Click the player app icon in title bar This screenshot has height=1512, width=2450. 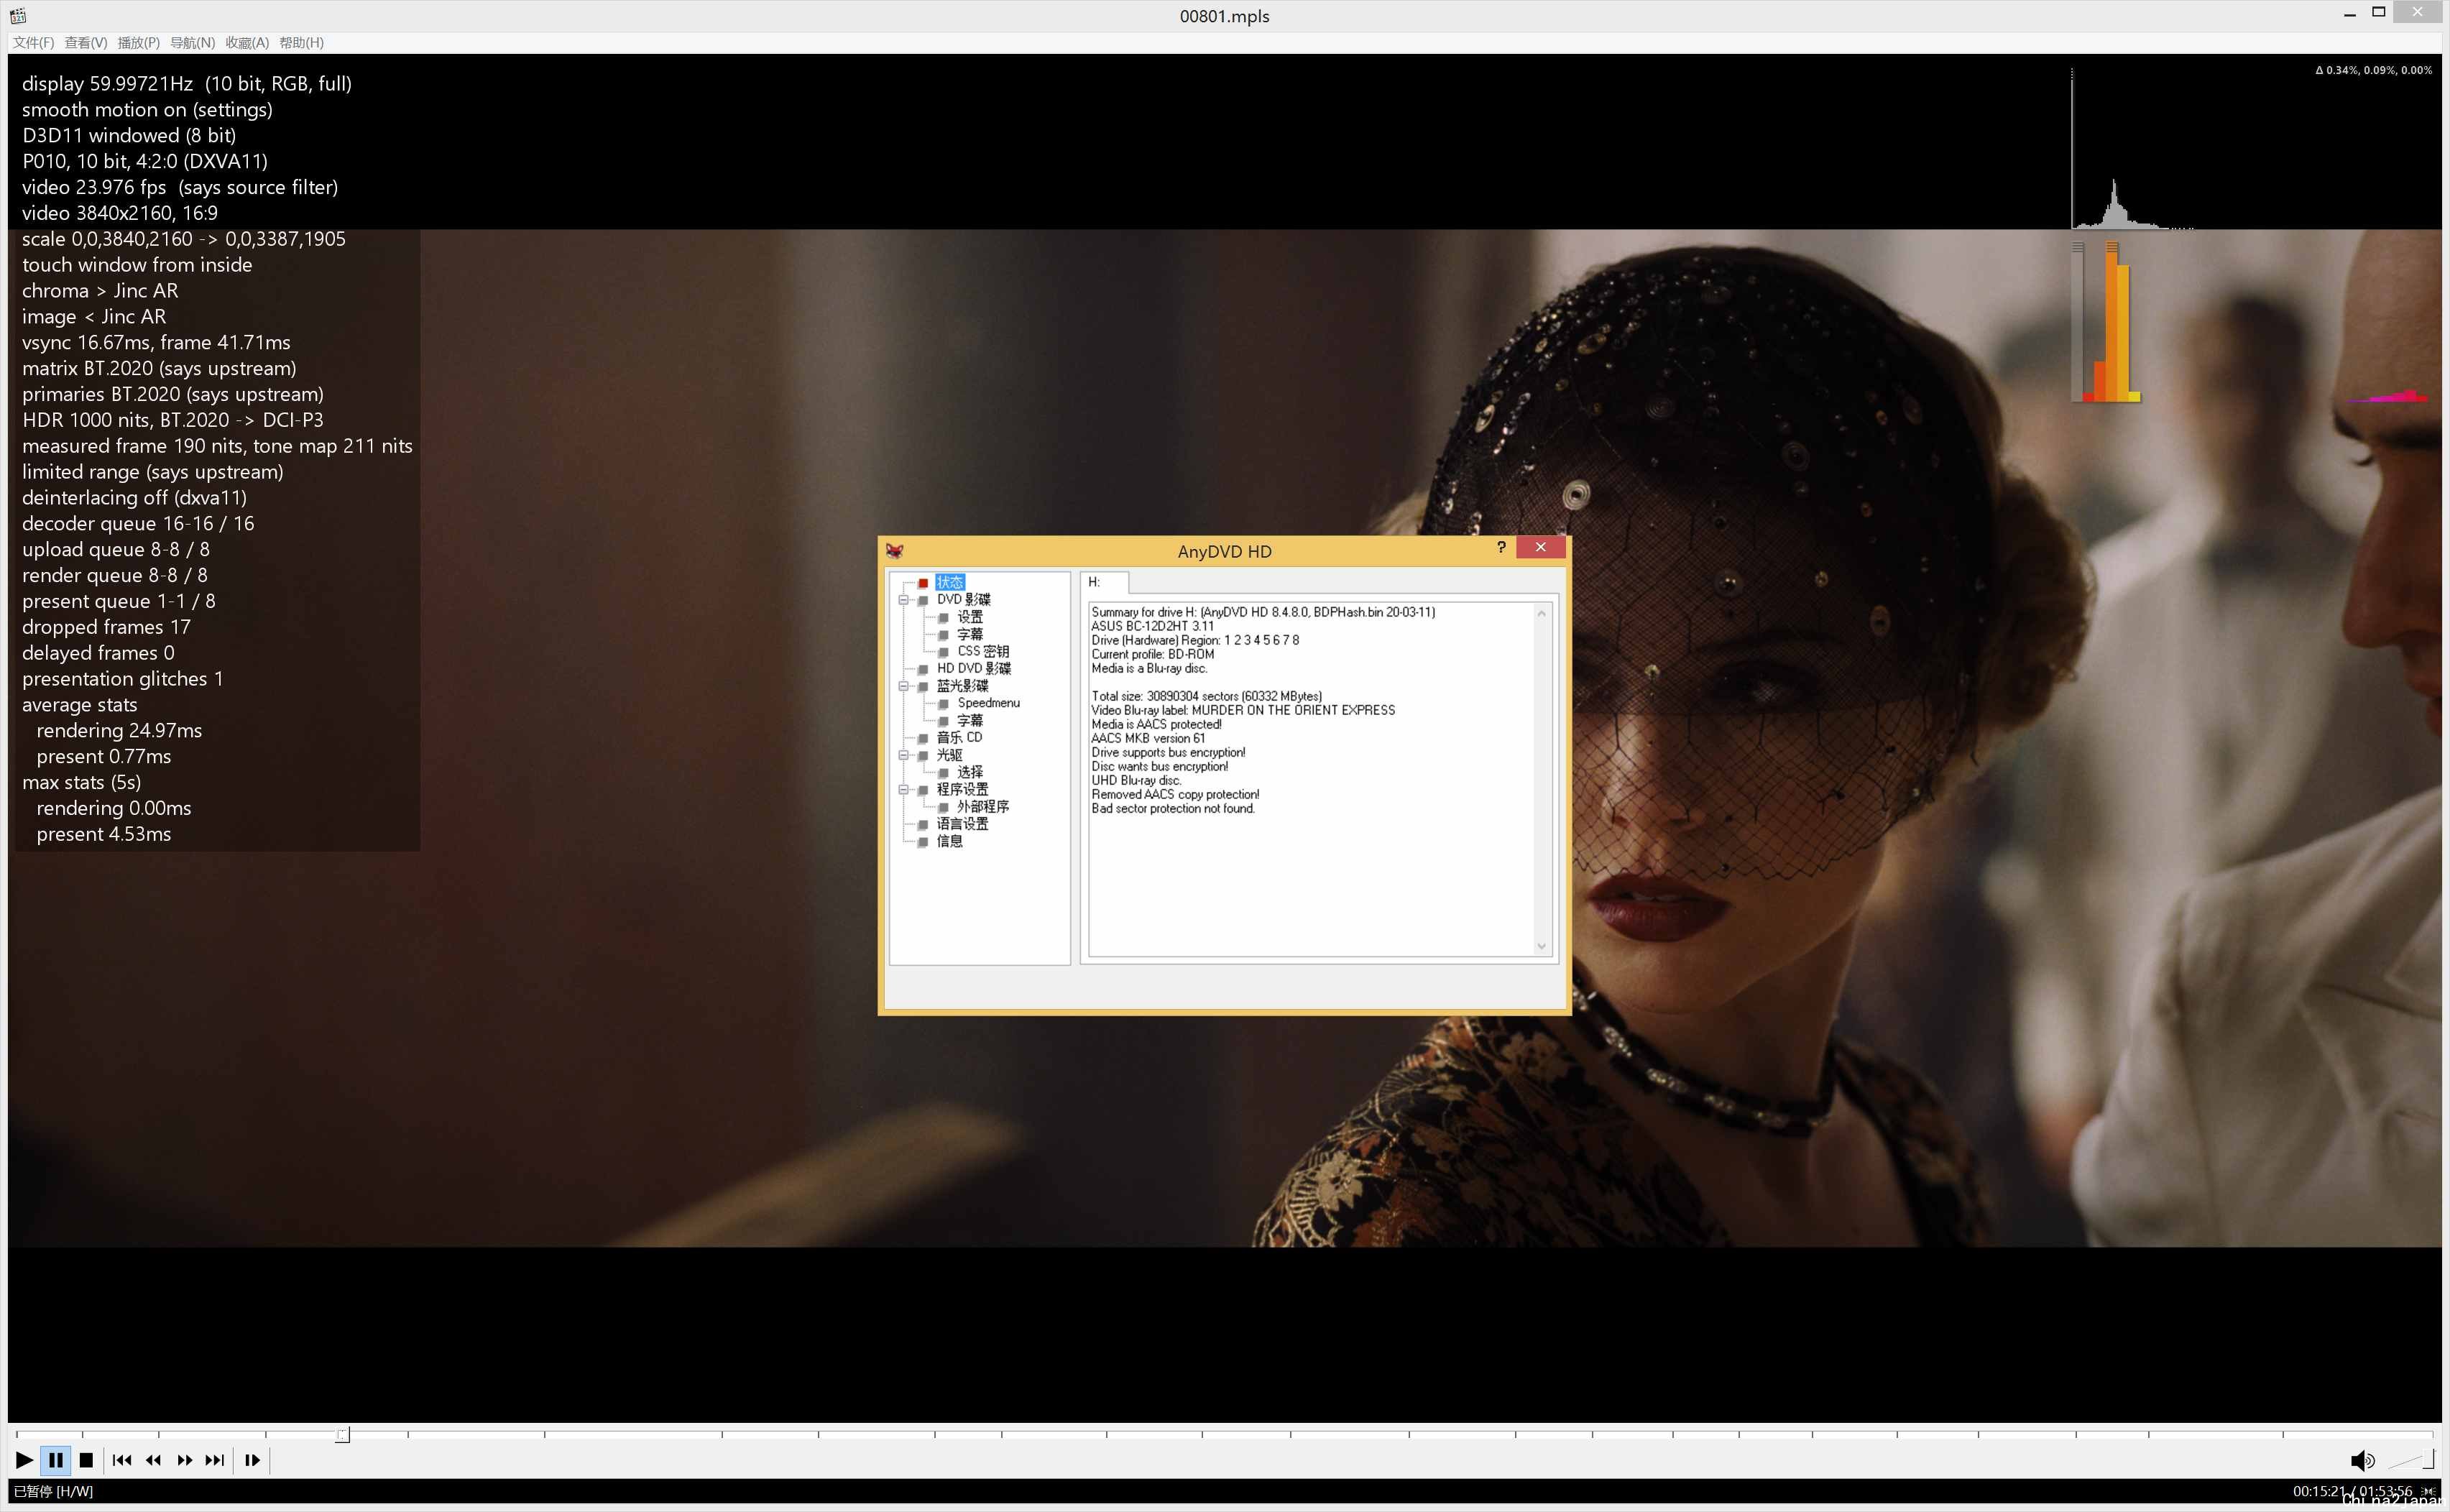pyautogui.click(x=18, y=15)
